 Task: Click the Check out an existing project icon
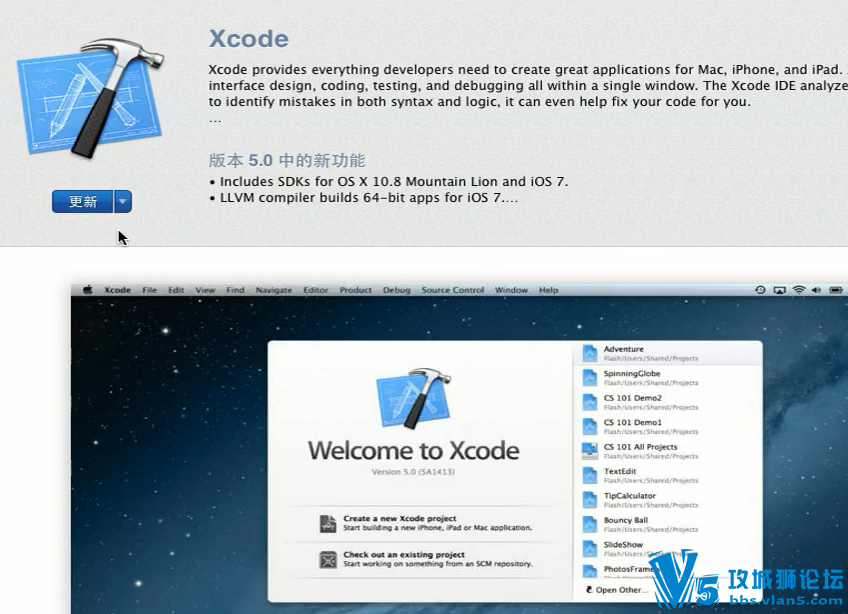coord(328,559)
